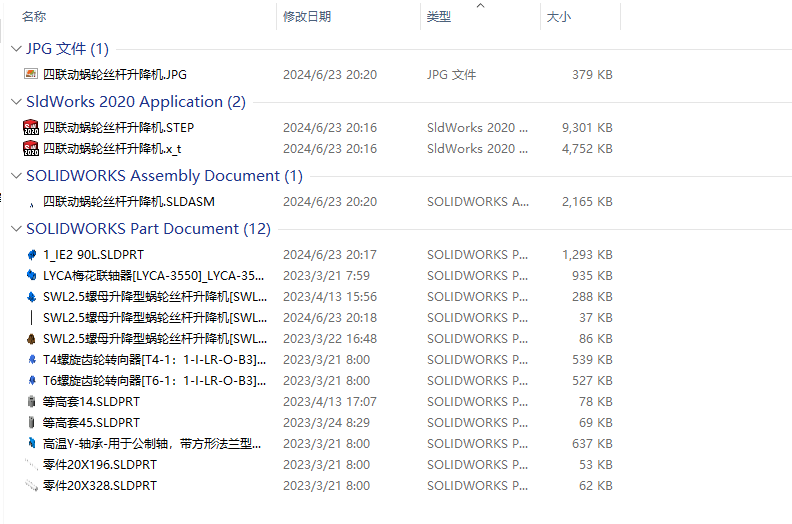This screenshot has height=524, width=792.
Task: Collapse the SldWorks 2020 Application group chevron
Action: click(x=16, y=102)
